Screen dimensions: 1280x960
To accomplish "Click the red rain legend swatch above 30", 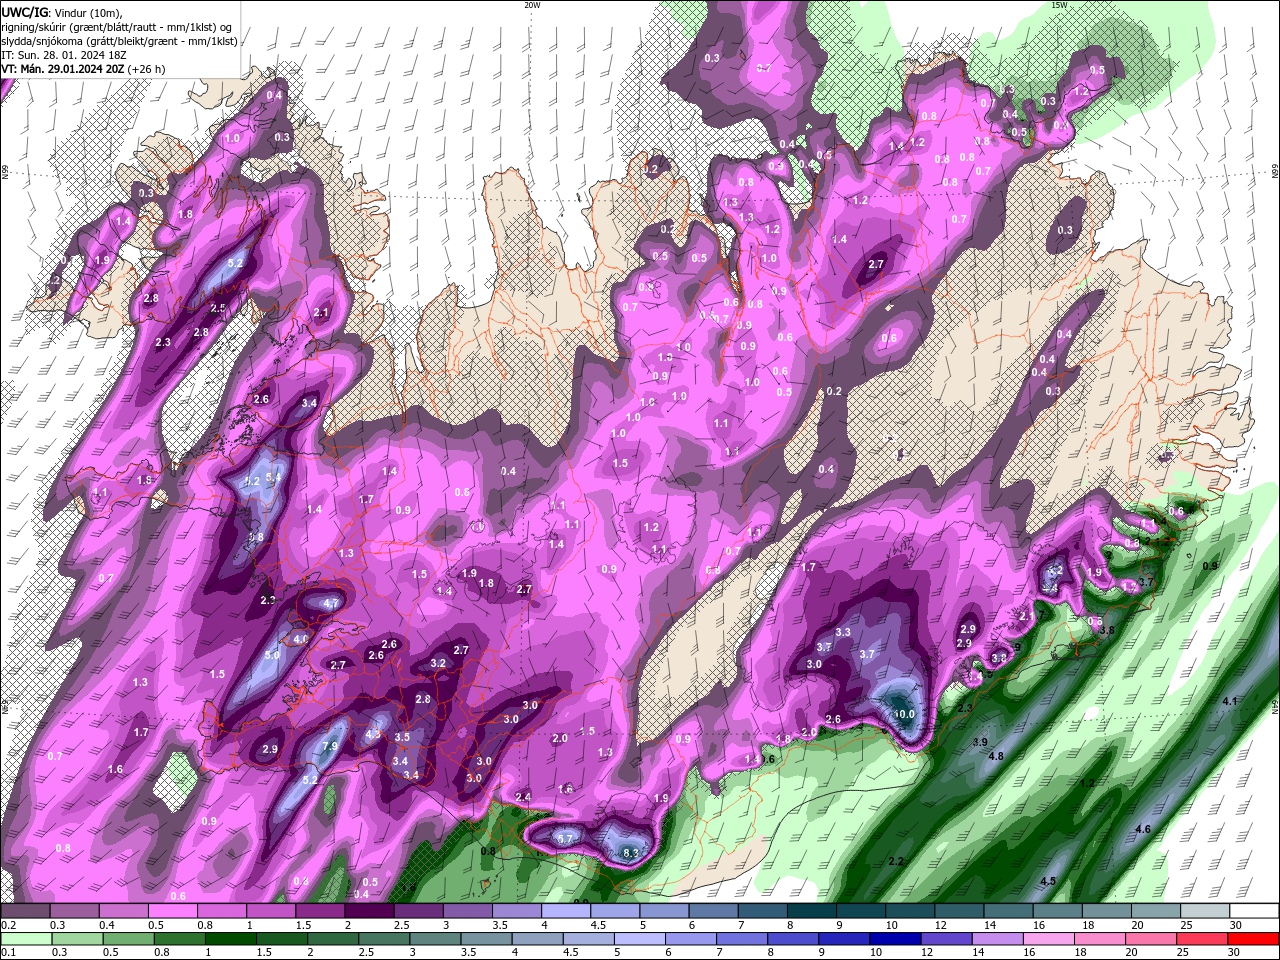I will (1255, 938).
